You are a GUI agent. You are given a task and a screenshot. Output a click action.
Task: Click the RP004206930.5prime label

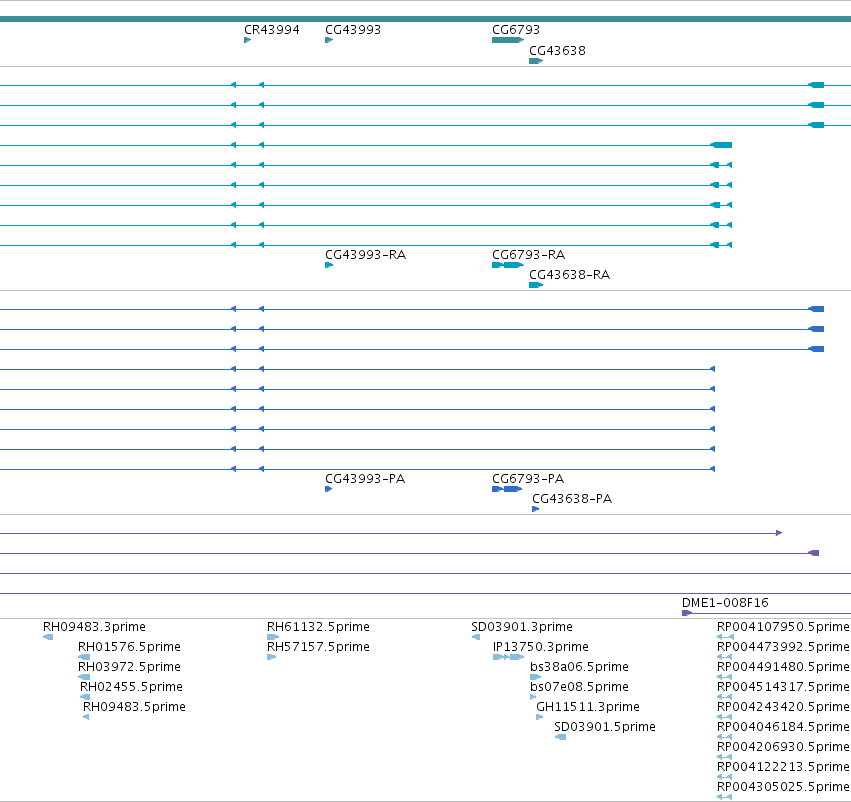click(x=783, y=747)
